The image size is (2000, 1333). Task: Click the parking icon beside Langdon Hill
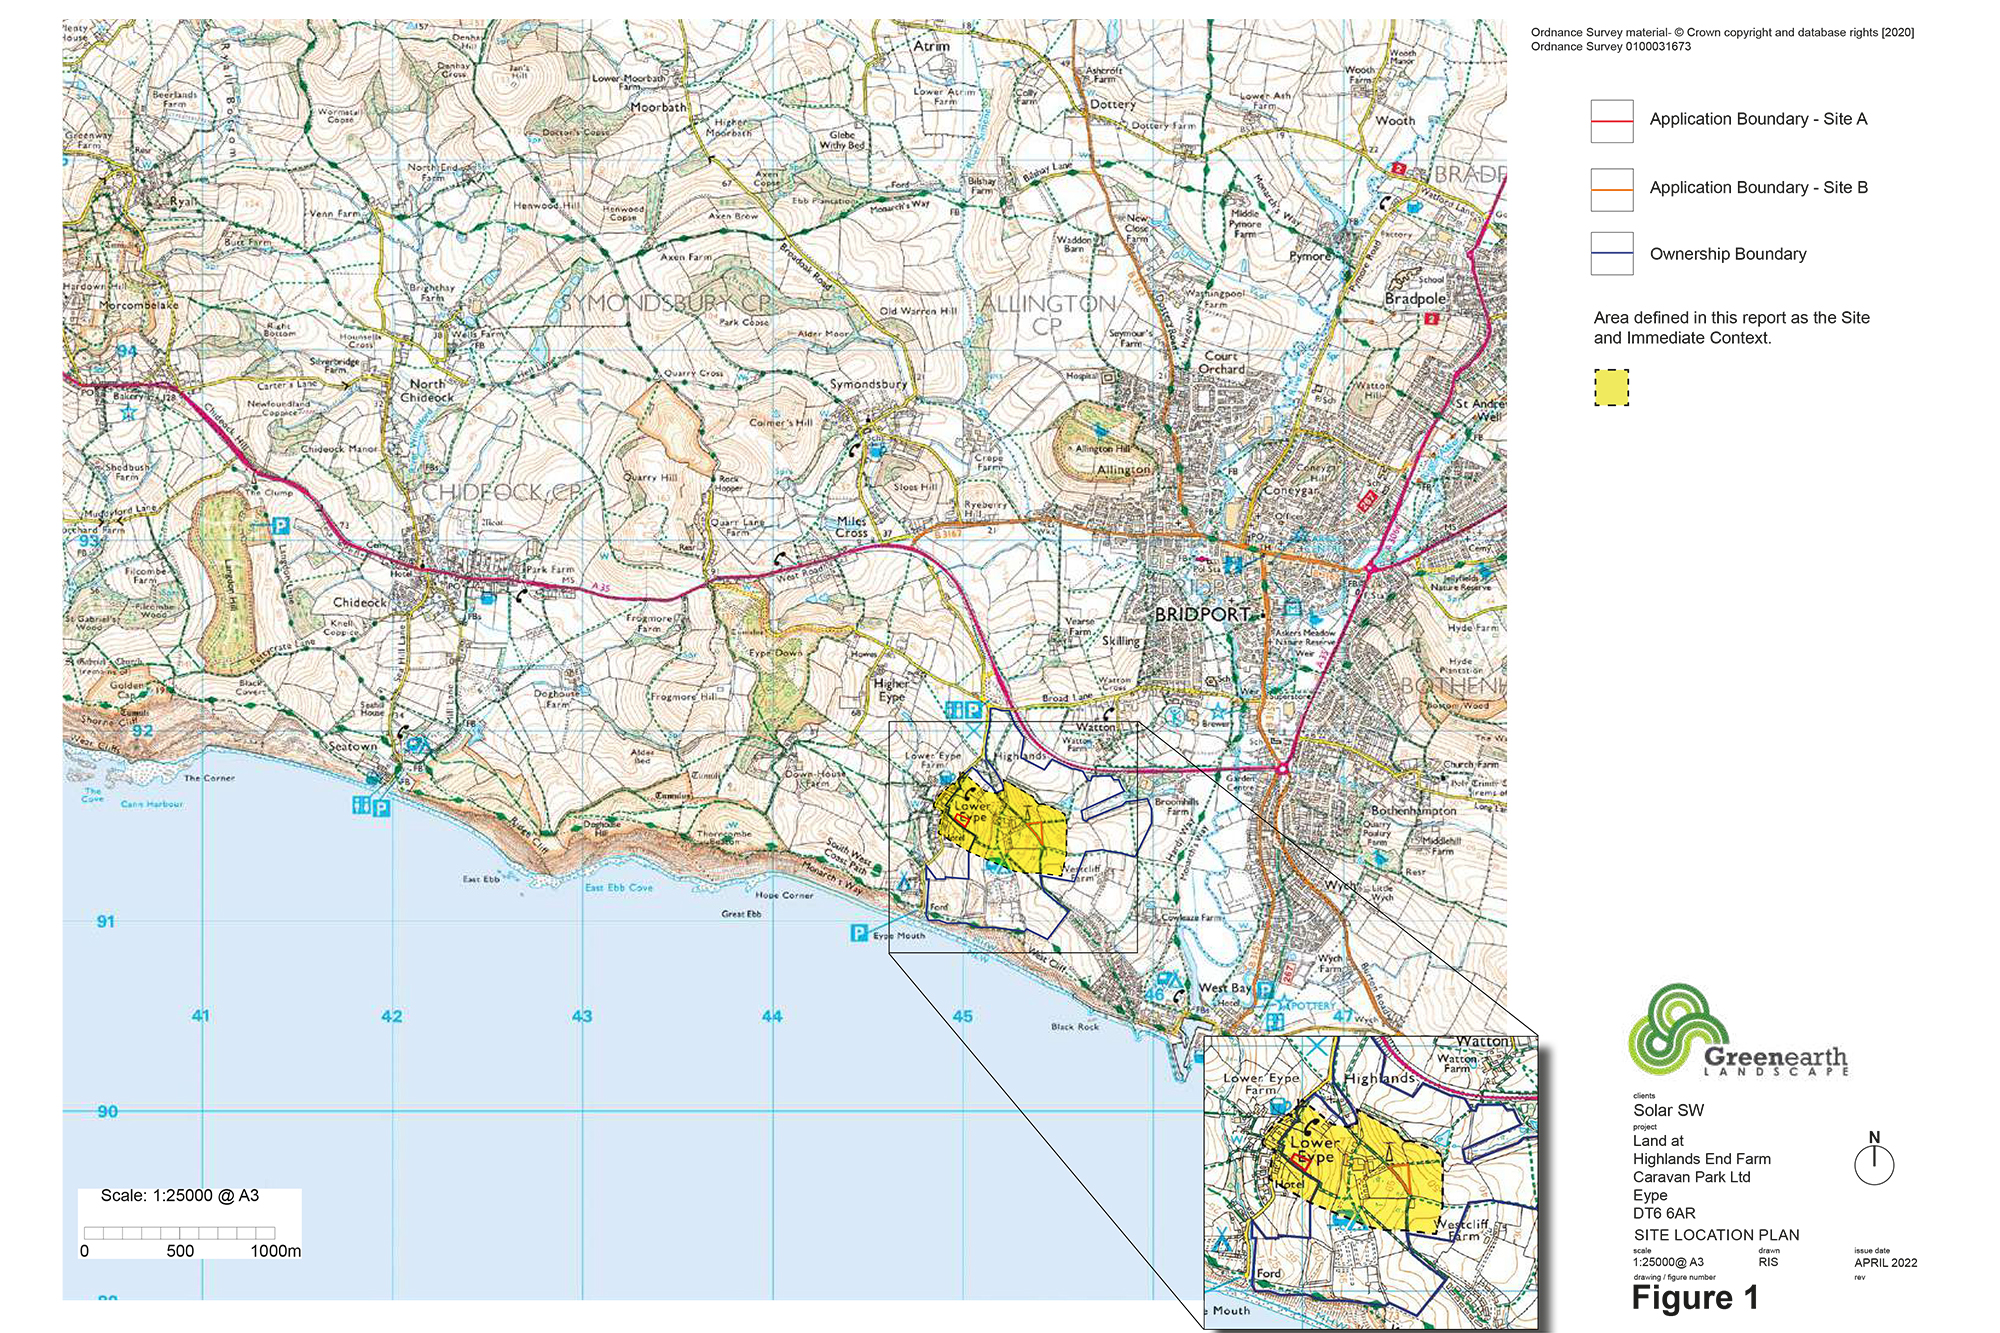pos(281,525)
